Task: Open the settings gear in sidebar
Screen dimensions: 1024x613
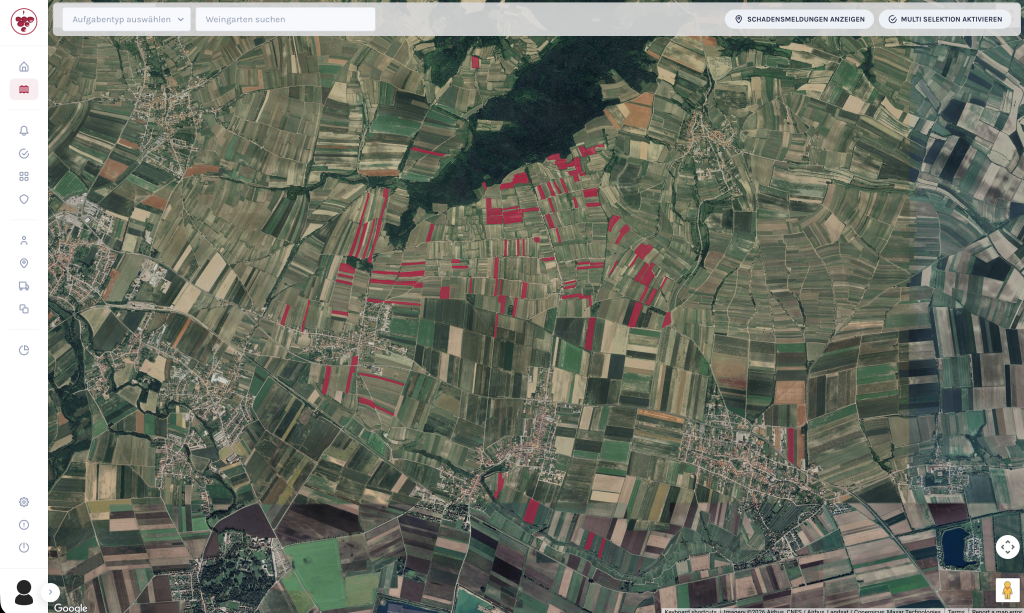Action: tap(24, 502)
